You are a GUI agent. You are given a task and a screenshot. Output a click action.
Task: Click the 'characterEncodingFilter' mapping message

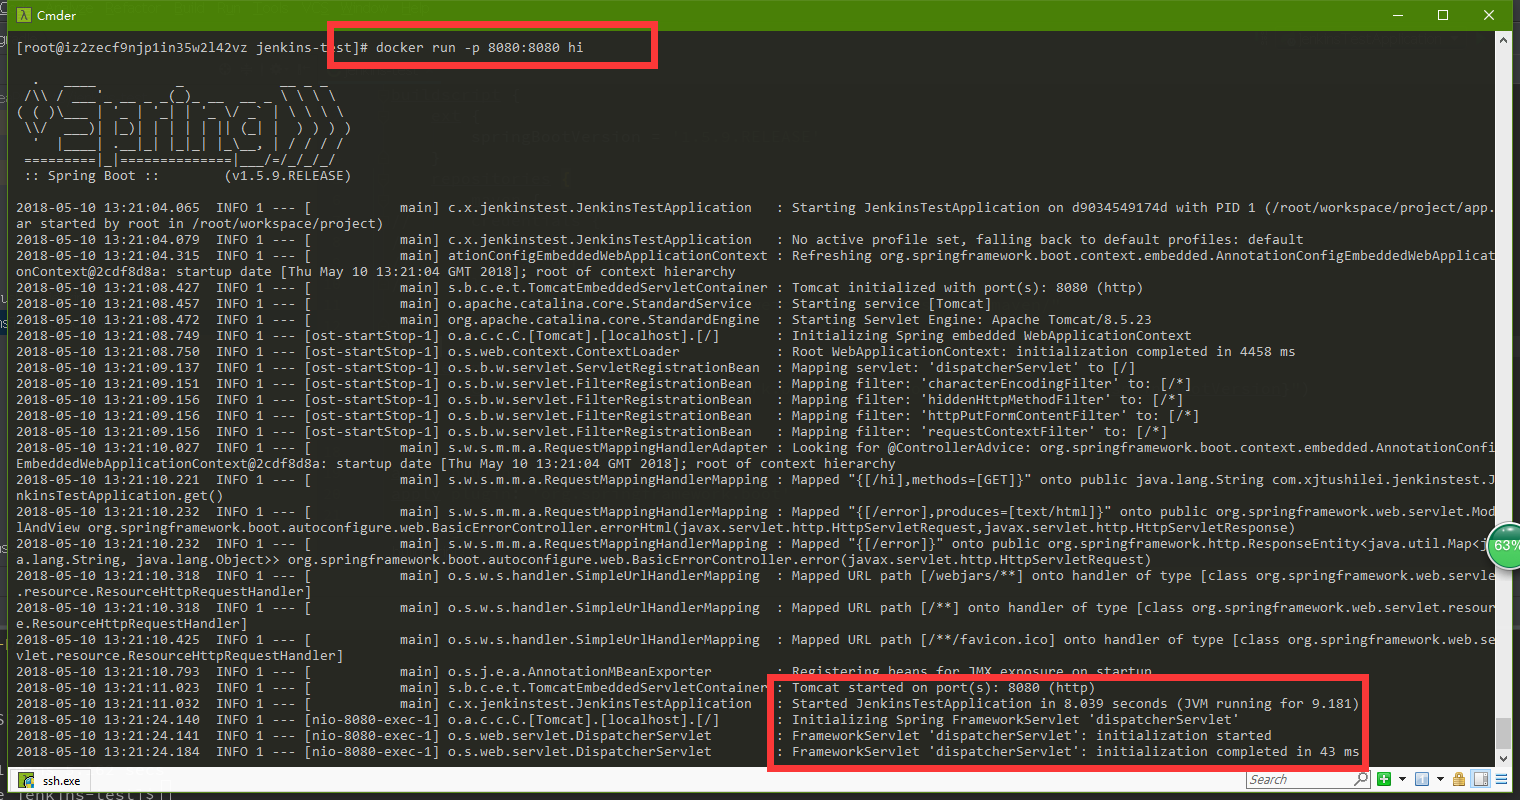point(992,383)
